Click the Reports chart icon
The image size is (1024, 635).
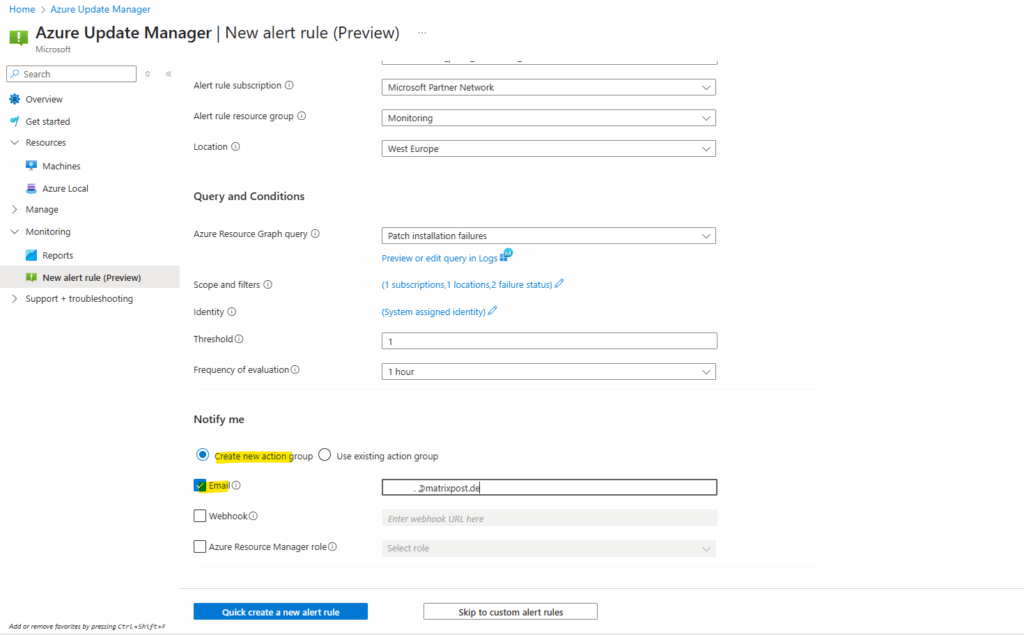pyautogui.click(x=31, y=255)
